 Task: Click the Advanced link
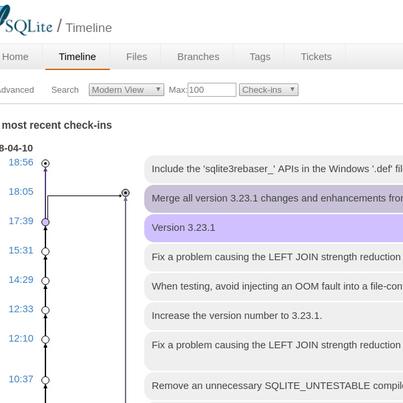[17, 90]
